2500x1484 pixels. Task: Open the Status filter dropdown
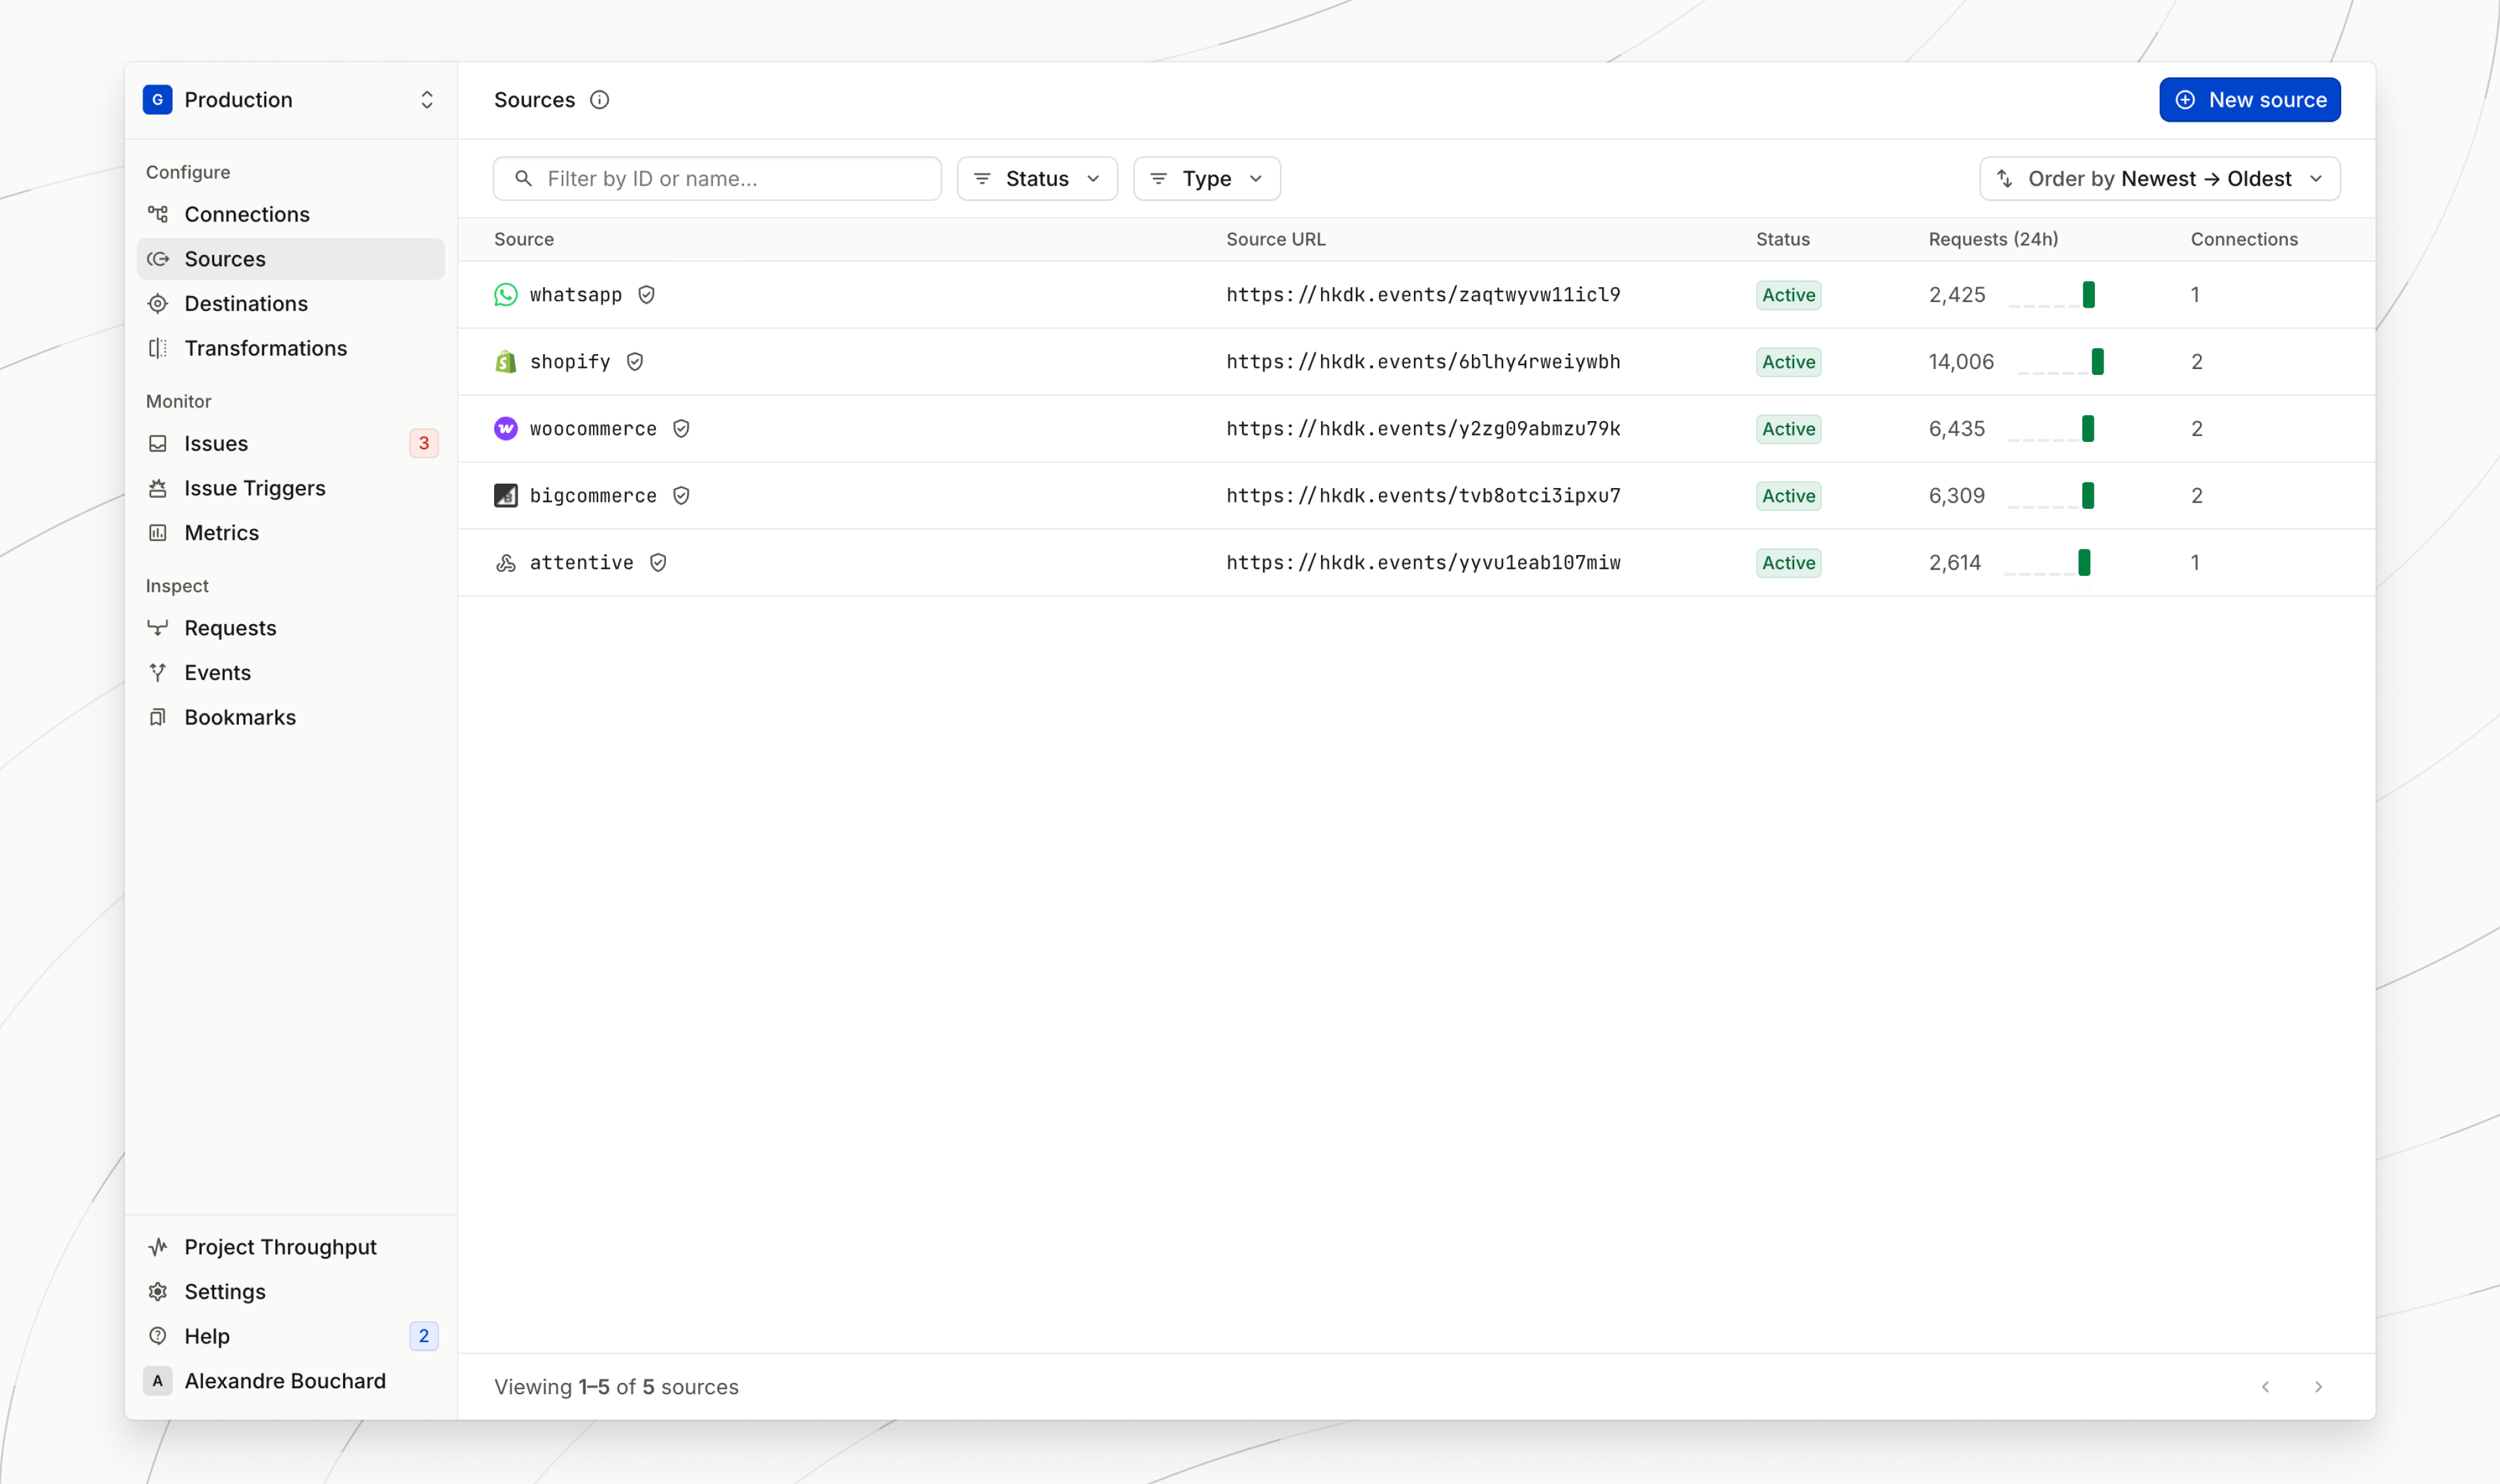(1037, 178)
